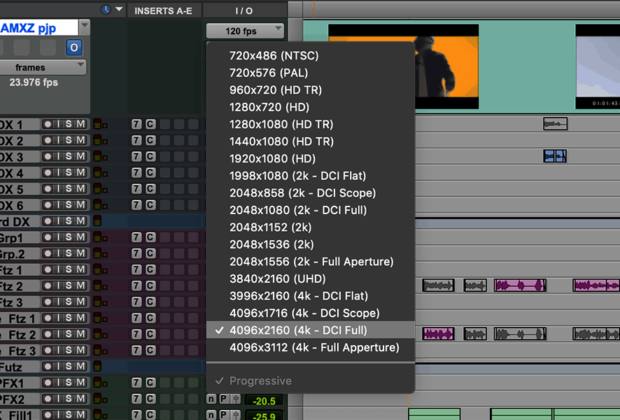Open insert 7 on DX 4 track

tap(136, 173)
